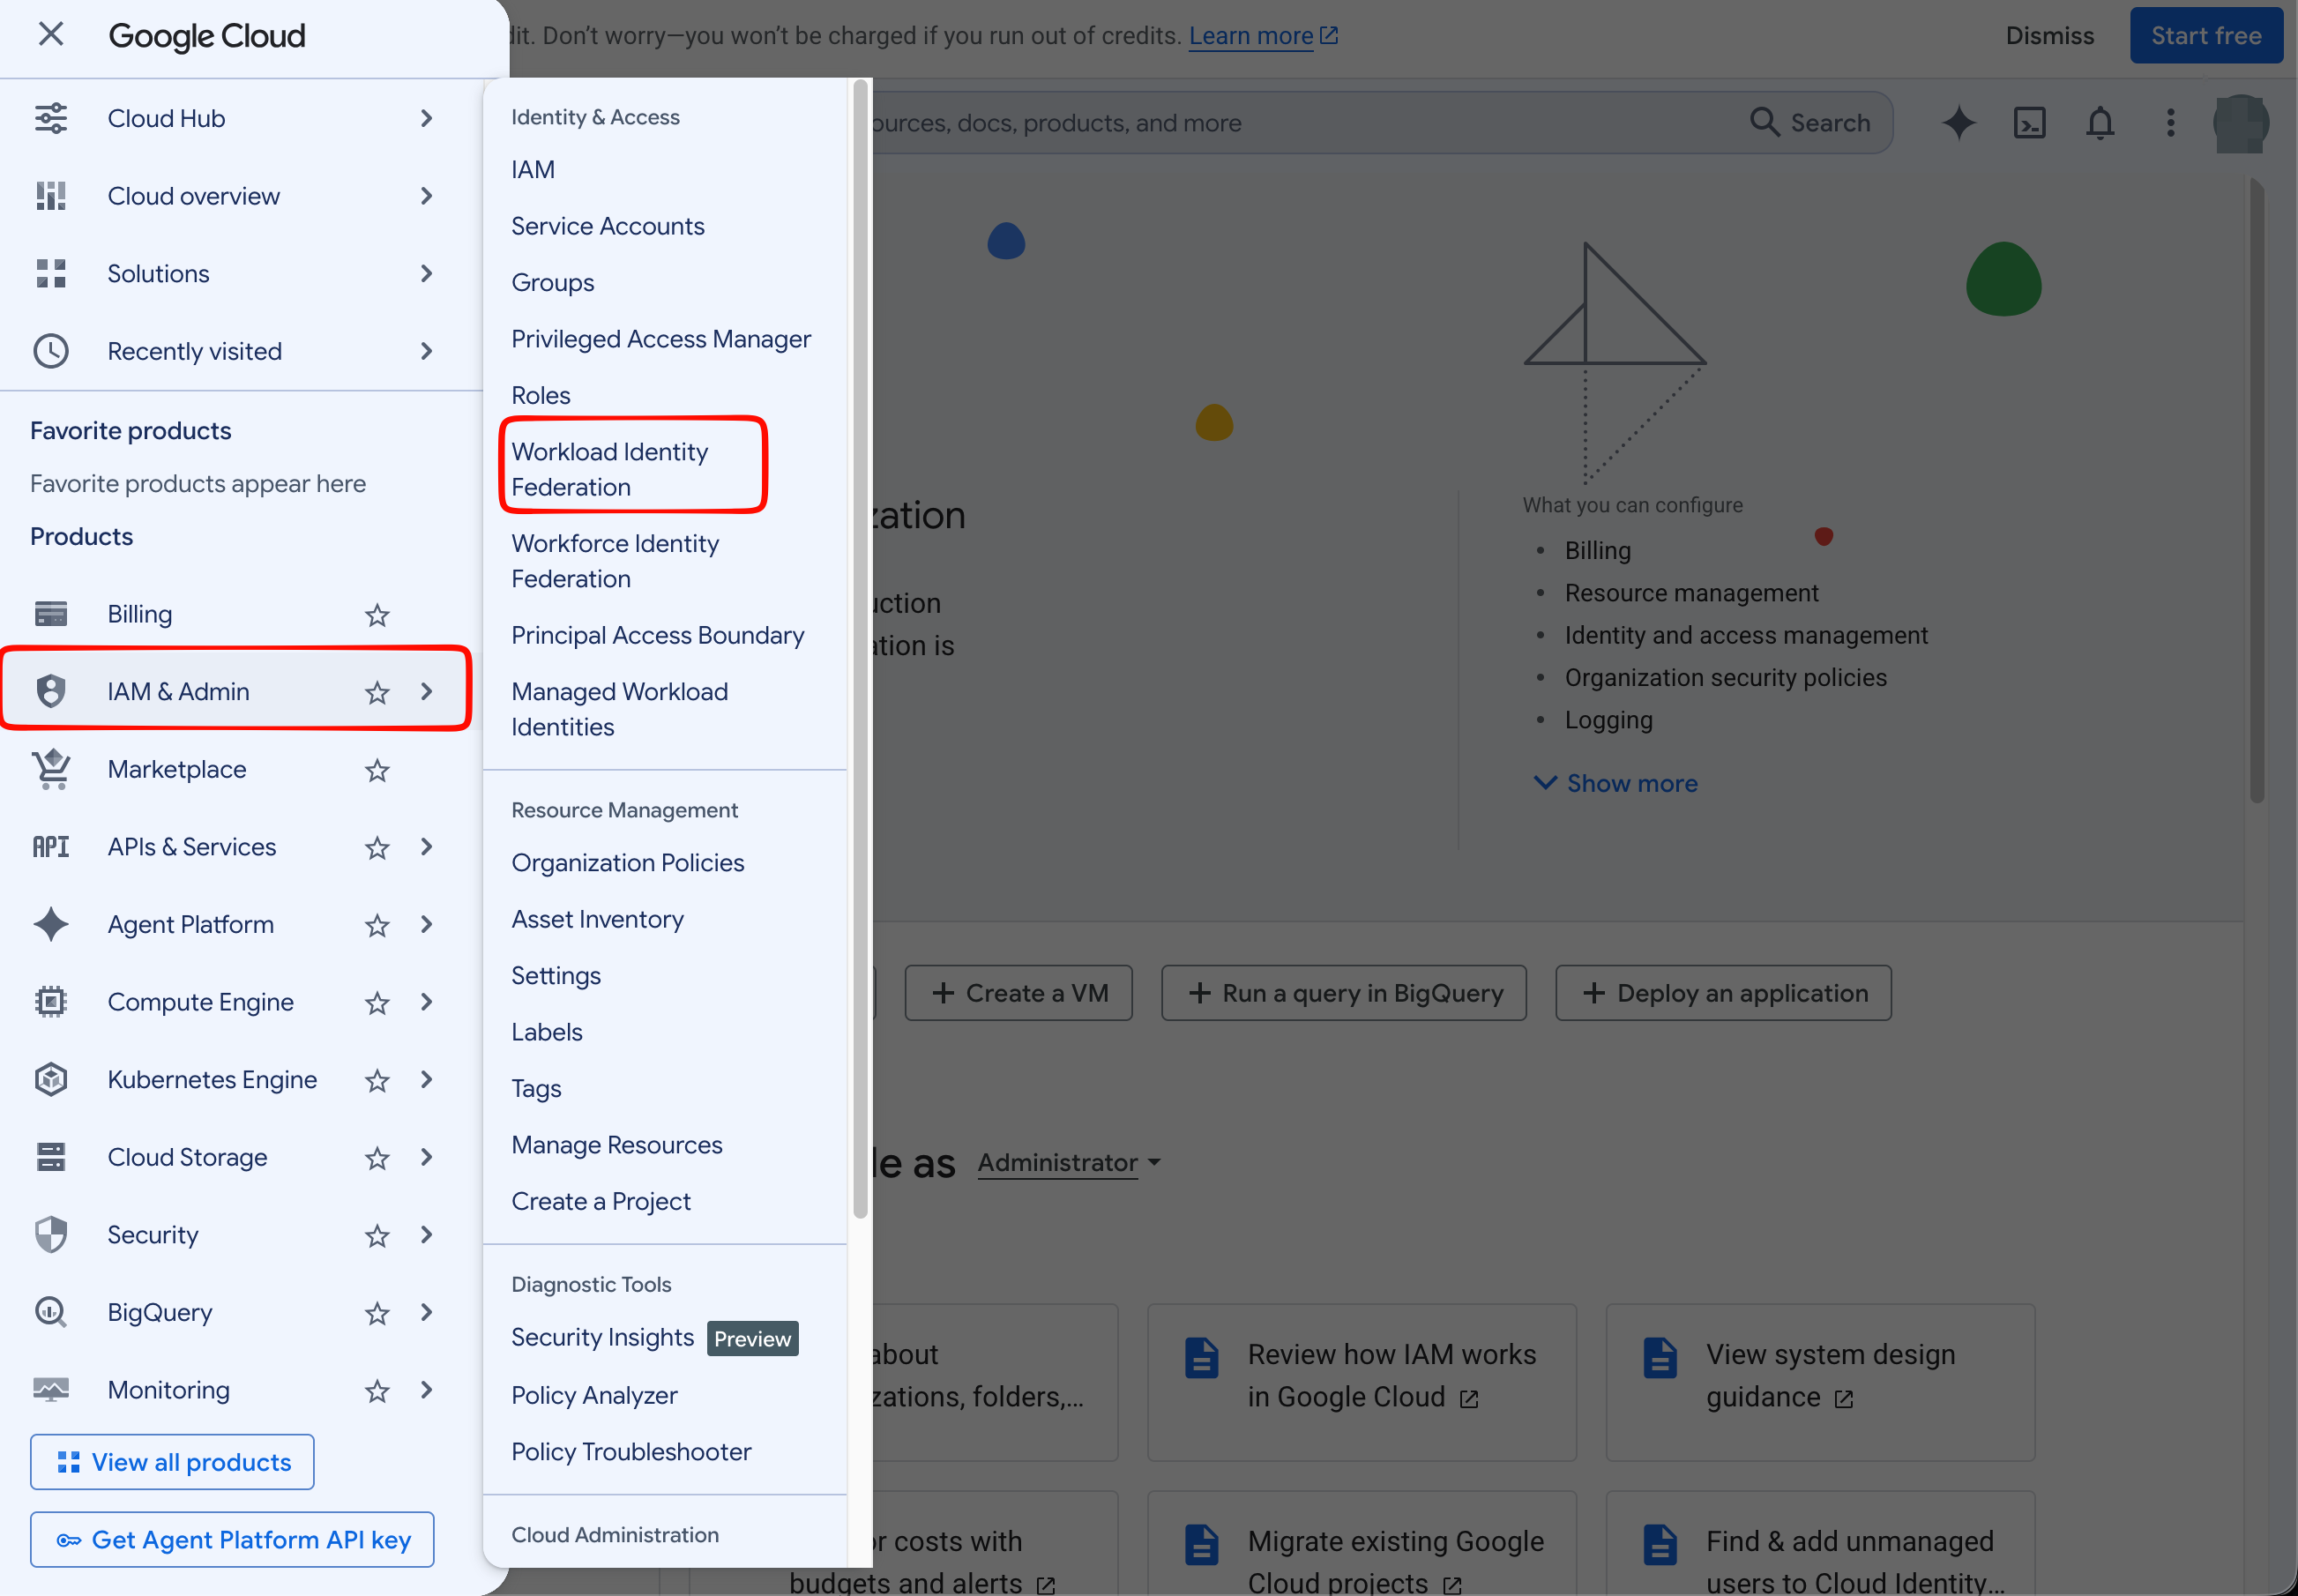Expand the Recently visited submenu arrow
Screen dimensions: 2298x1596
[427, 351]
